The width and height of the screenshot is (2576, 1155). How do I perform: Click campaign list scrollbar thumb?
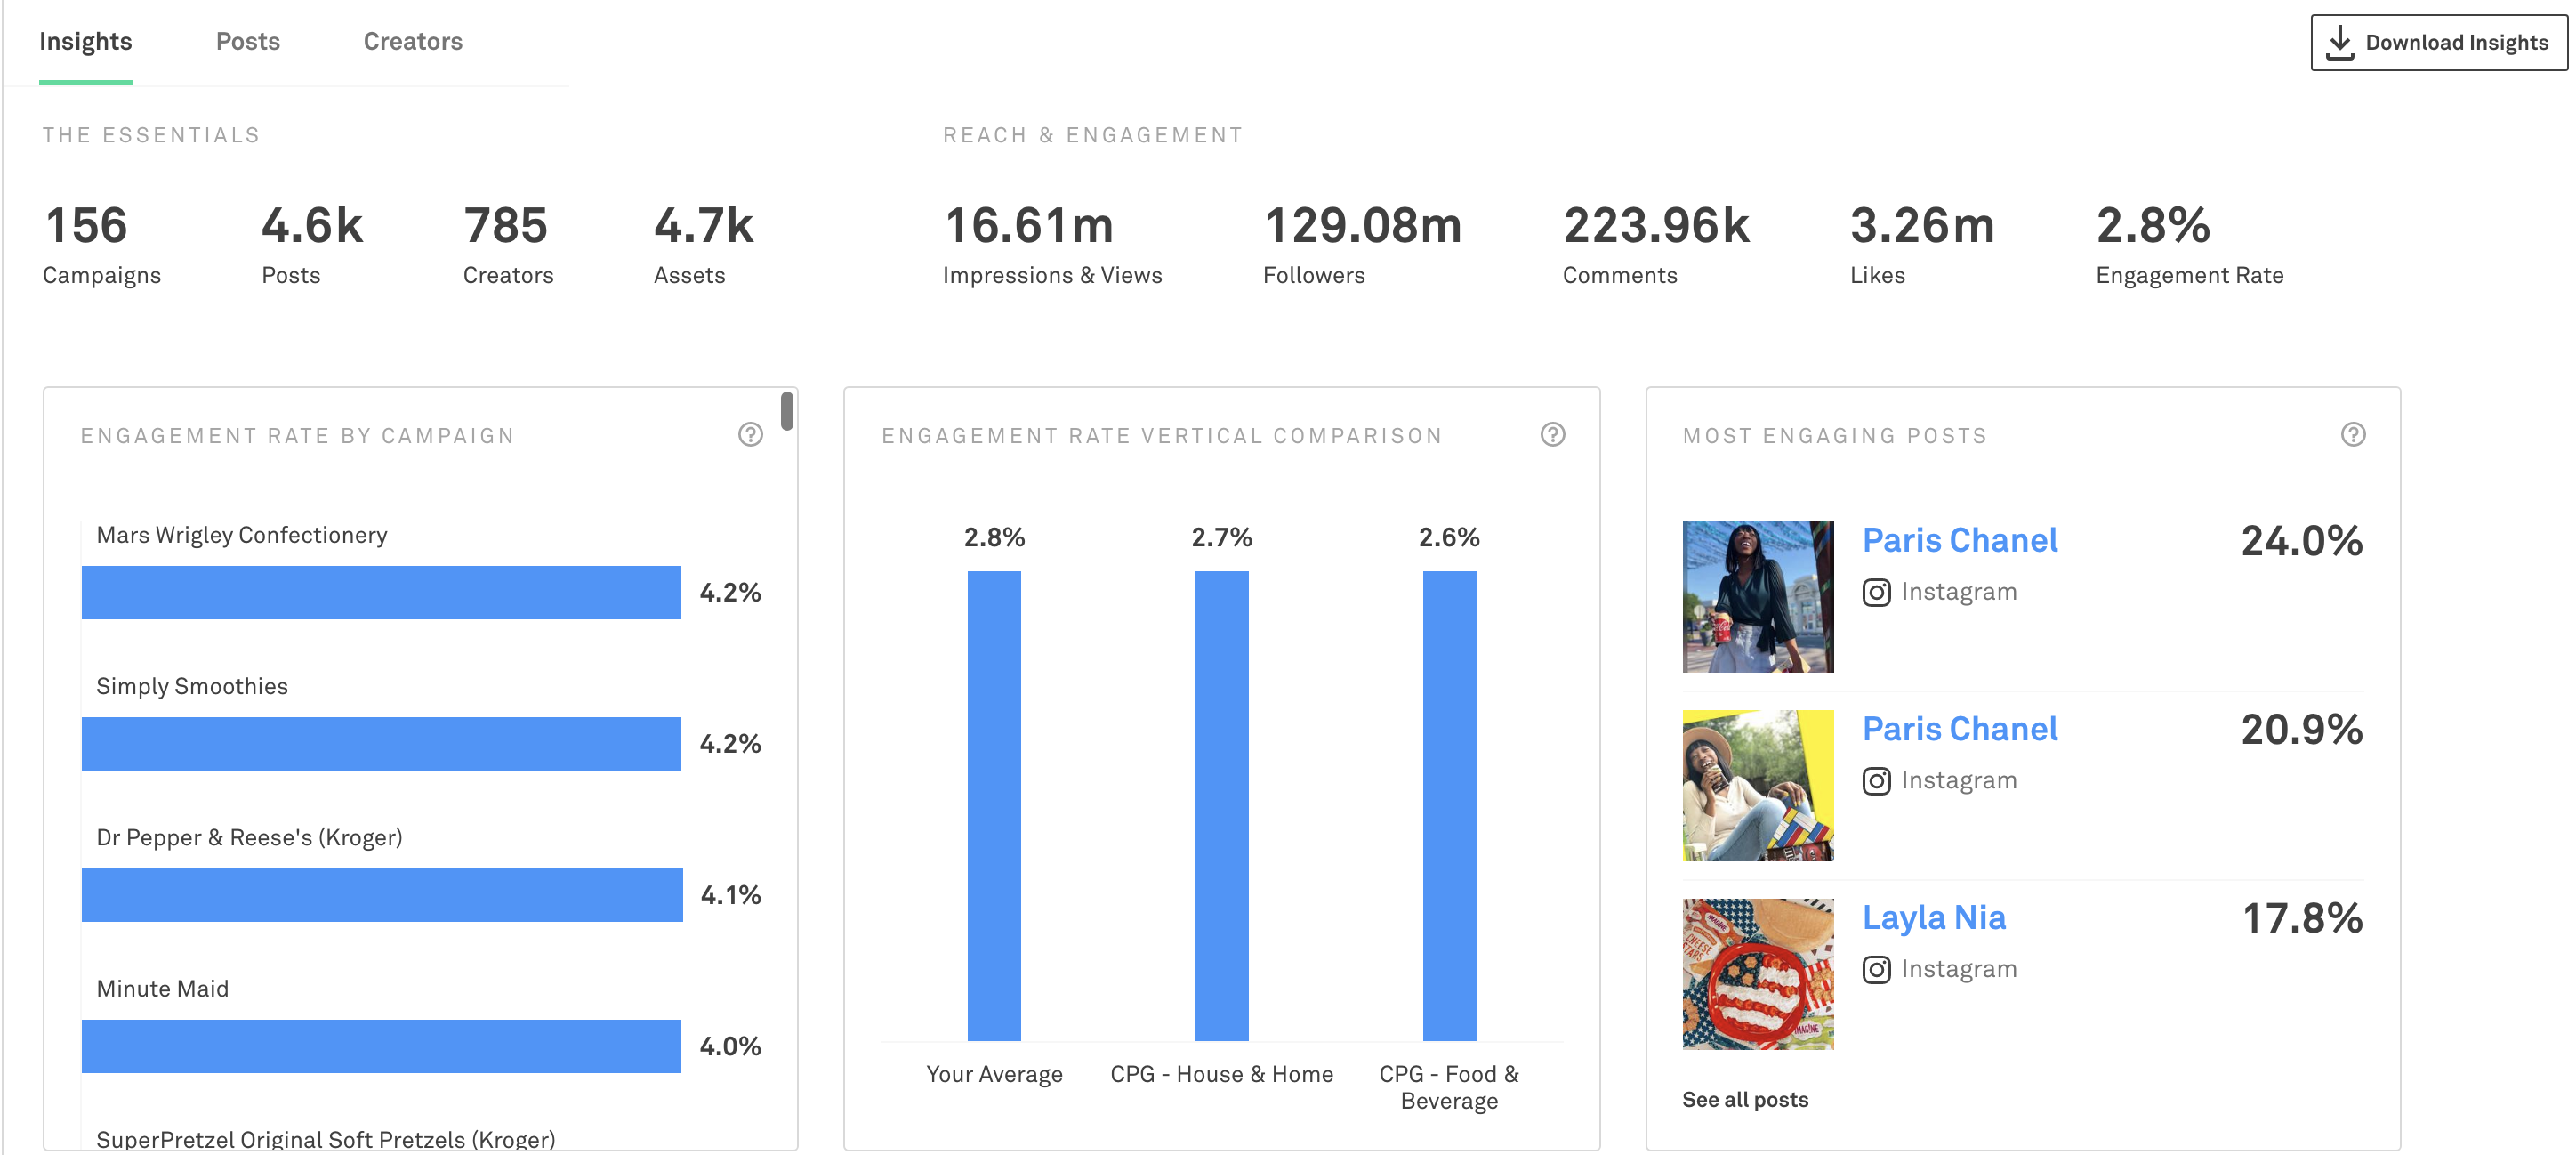(787, 411)
